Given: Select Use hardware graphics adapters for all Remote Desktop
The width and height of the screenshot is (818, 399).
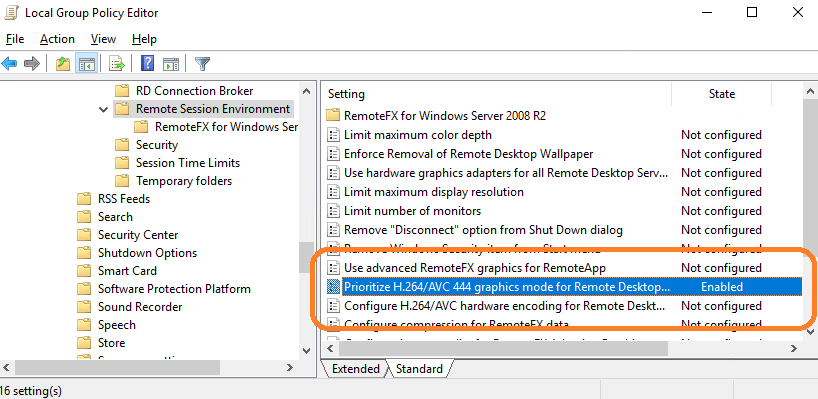Looking at the screenshot, I should (x=506, y=173).
